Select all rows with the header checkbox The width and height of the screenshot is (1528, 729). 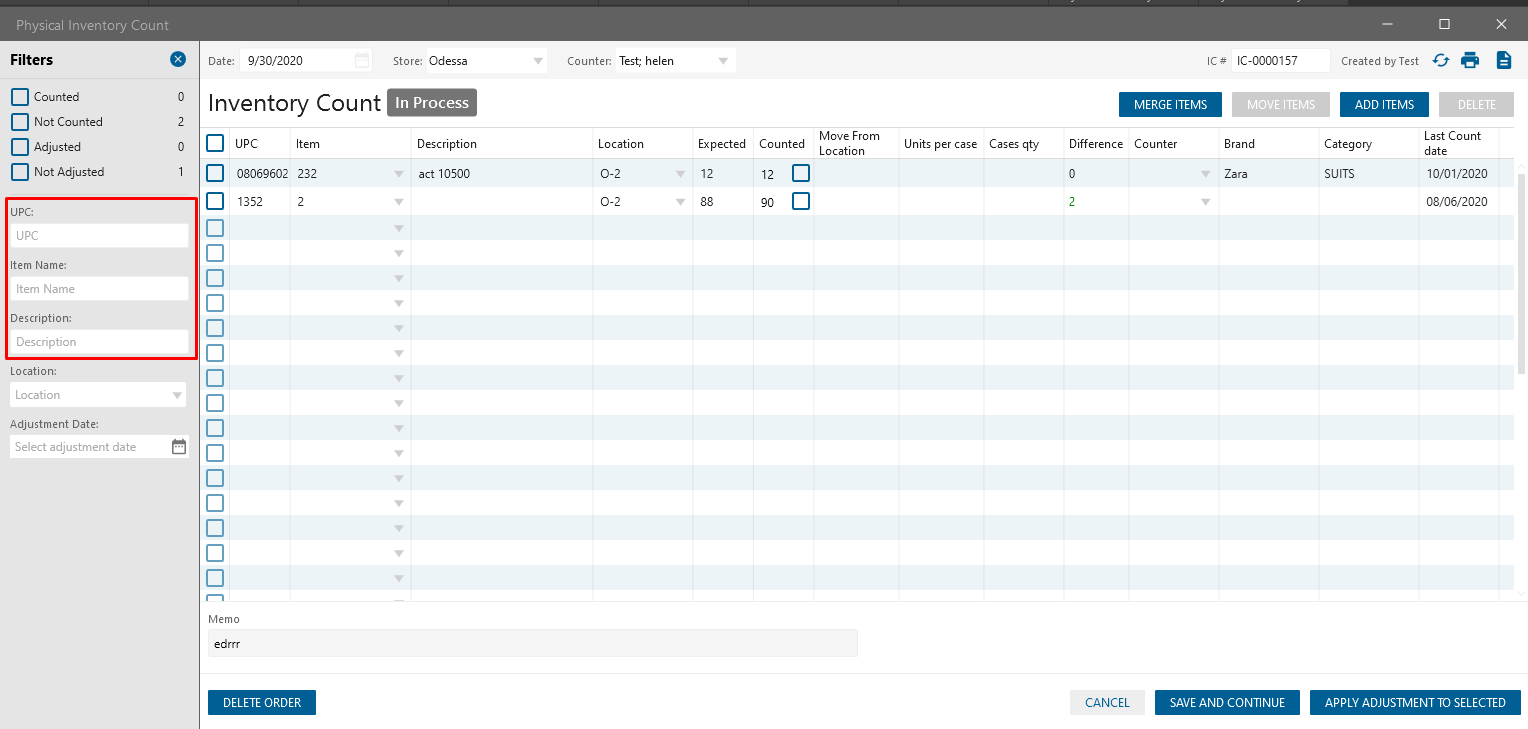point(215,143)
